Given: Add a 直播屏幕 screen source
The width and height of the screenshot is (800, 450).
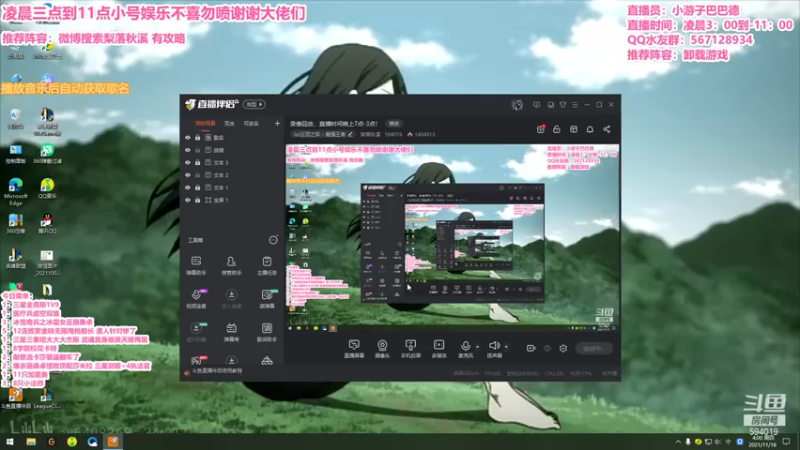Looking at the screenshot, I should (x=354, y=348).
